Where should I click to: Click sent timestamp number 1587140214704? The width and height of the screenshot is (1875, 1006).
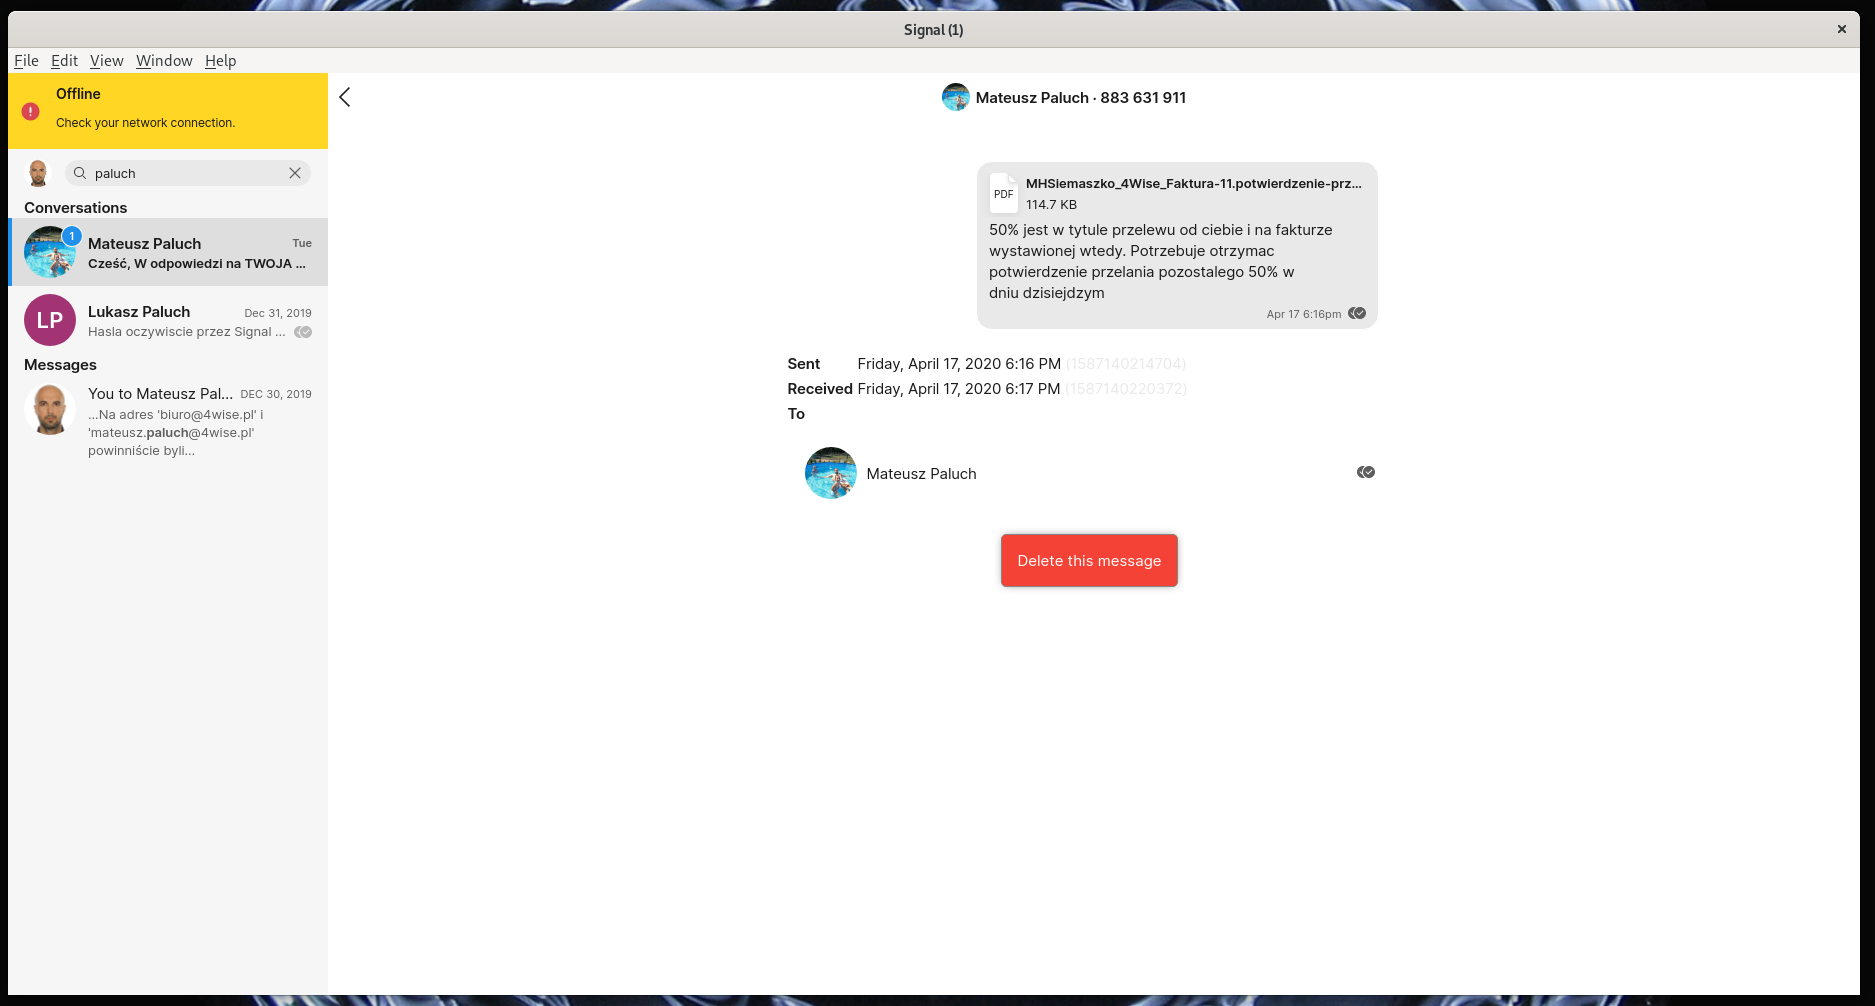coord(1126,364)
